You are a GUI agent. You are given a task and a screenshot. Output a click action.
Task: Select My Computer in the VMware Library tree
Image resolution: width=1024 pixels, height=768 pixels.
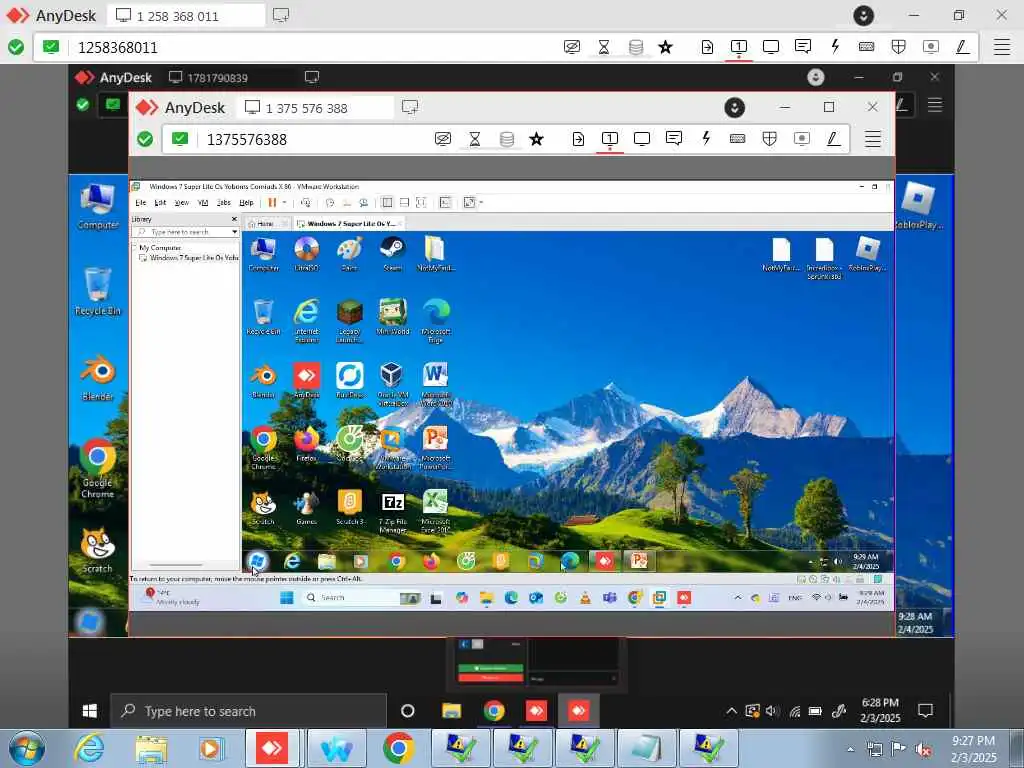(x=160, y=248)
